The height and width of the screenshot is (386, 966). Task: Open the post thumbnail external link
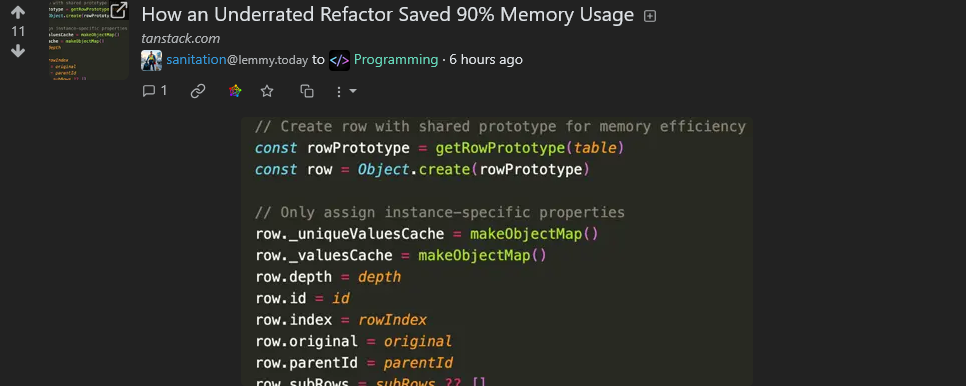coord(90,40)
